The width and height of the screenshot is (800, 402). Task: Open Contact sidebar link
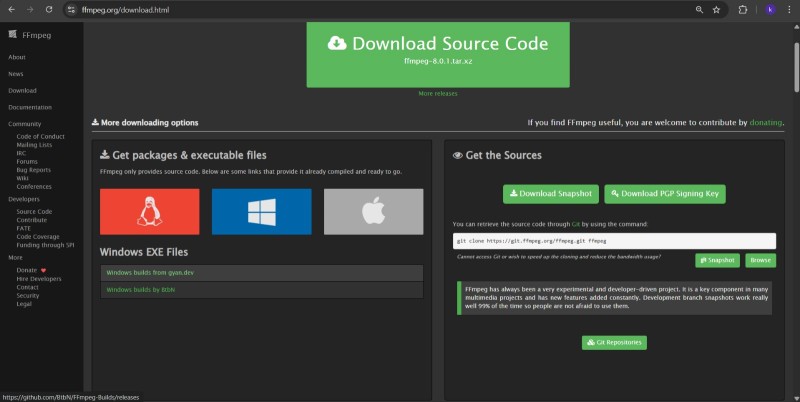28,287
